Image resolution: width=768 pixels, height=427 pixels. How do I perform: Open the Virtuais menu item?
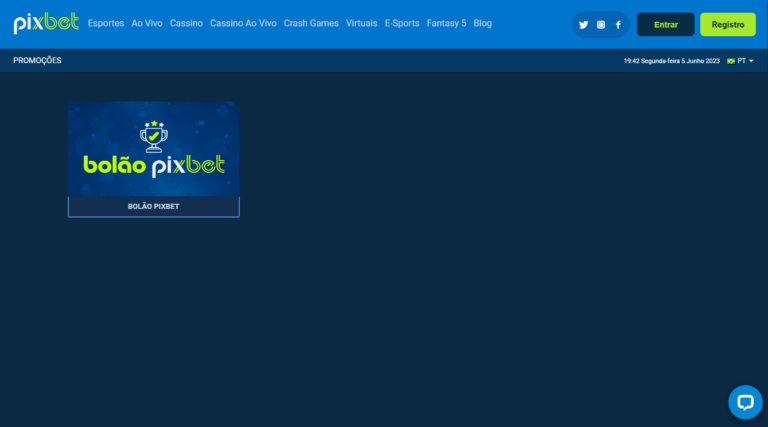(361, 24)
